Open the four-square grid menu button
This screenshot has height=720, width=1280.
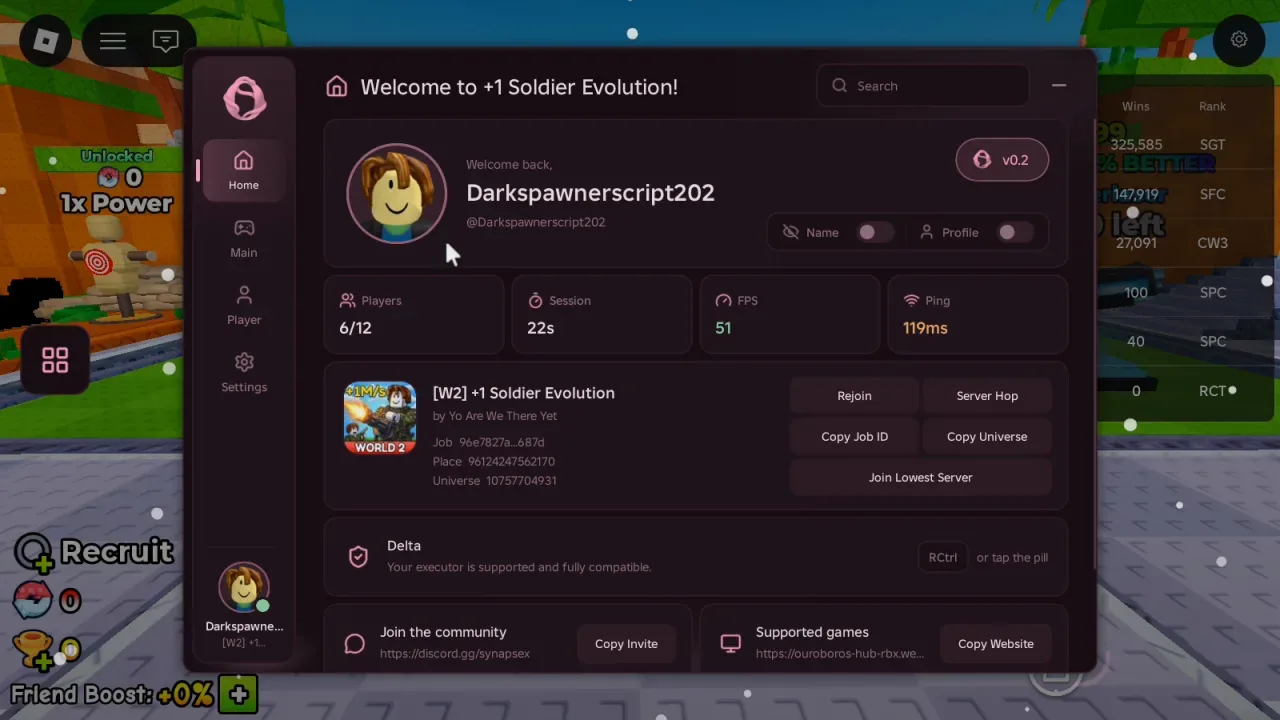coord(55,361)
